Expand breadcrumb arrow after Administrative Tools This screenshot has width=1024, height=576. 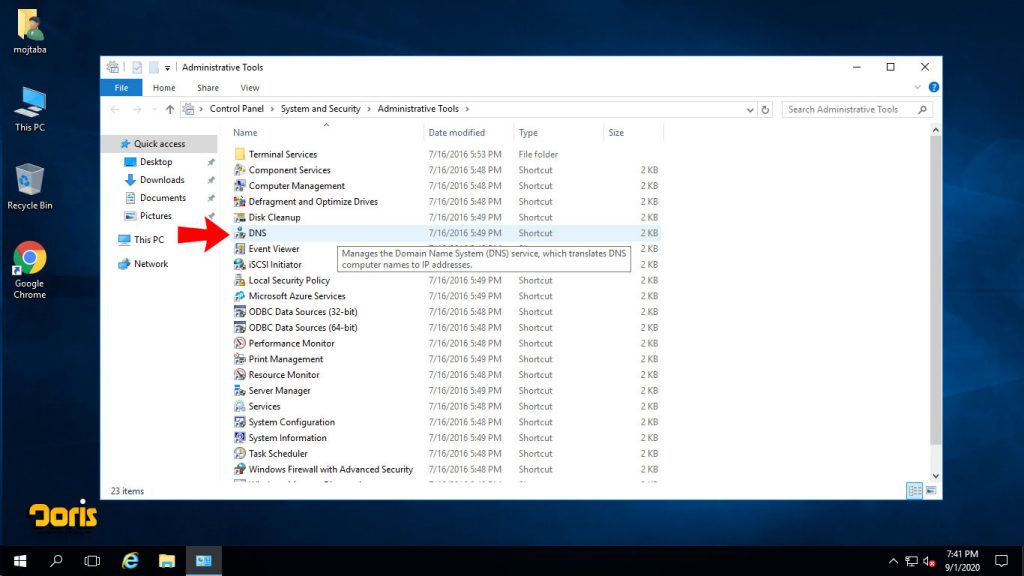(x=468, y=109)
